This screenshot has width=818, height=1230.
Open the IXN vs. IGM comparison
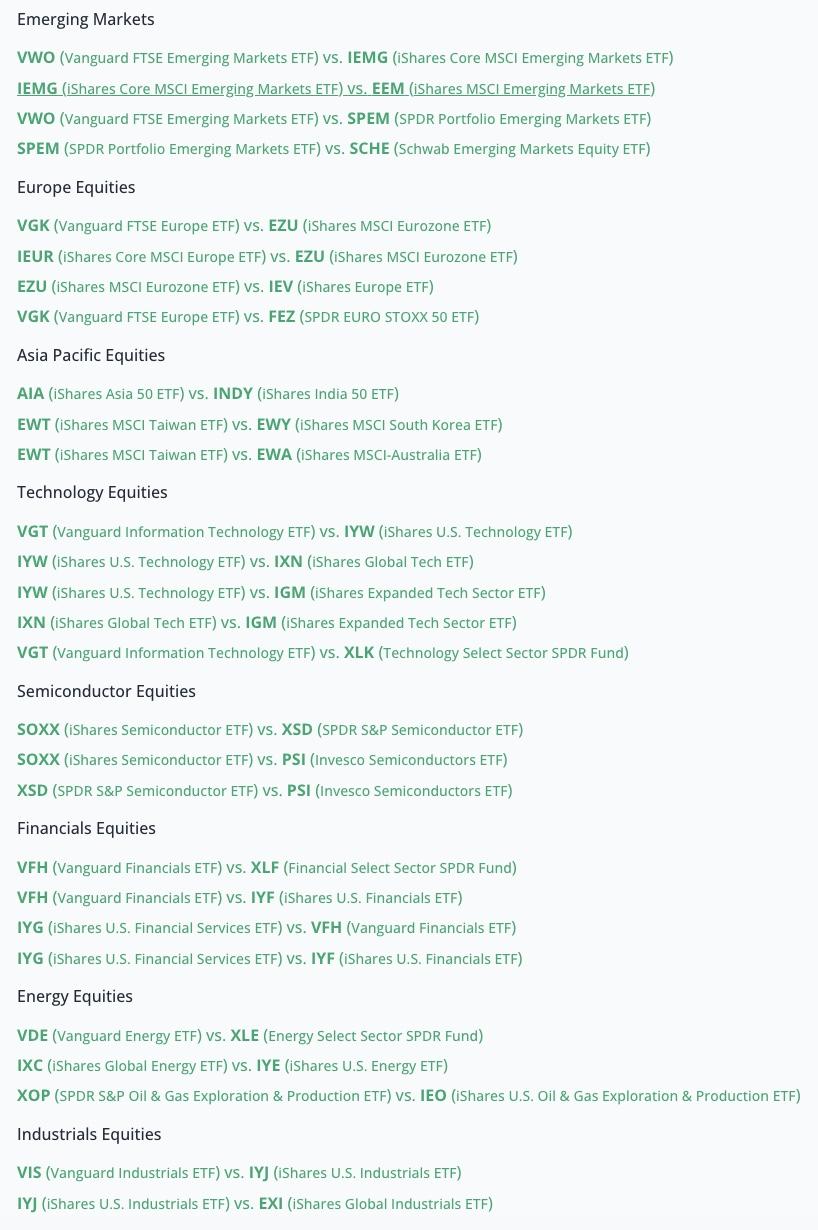tap(266, 623)
